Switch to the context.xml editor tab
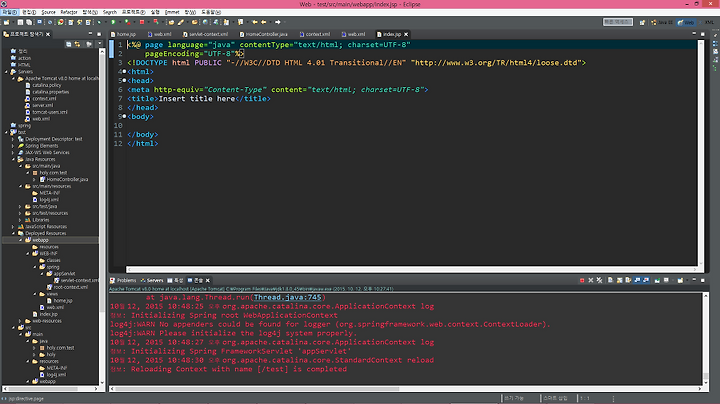 coord(315,34)
